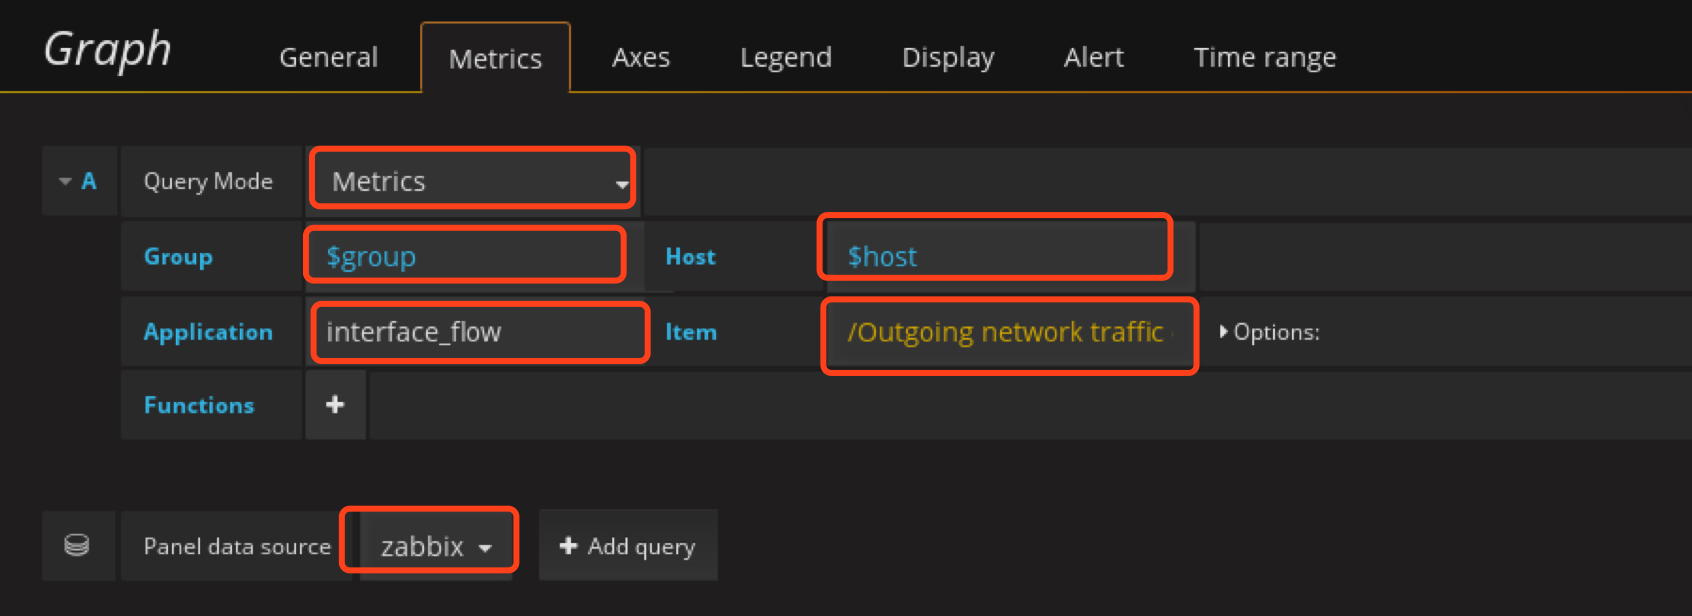The image size is (1692, 616).
Task: Go to the Legend tab
Action: click(x=785, y=58)
